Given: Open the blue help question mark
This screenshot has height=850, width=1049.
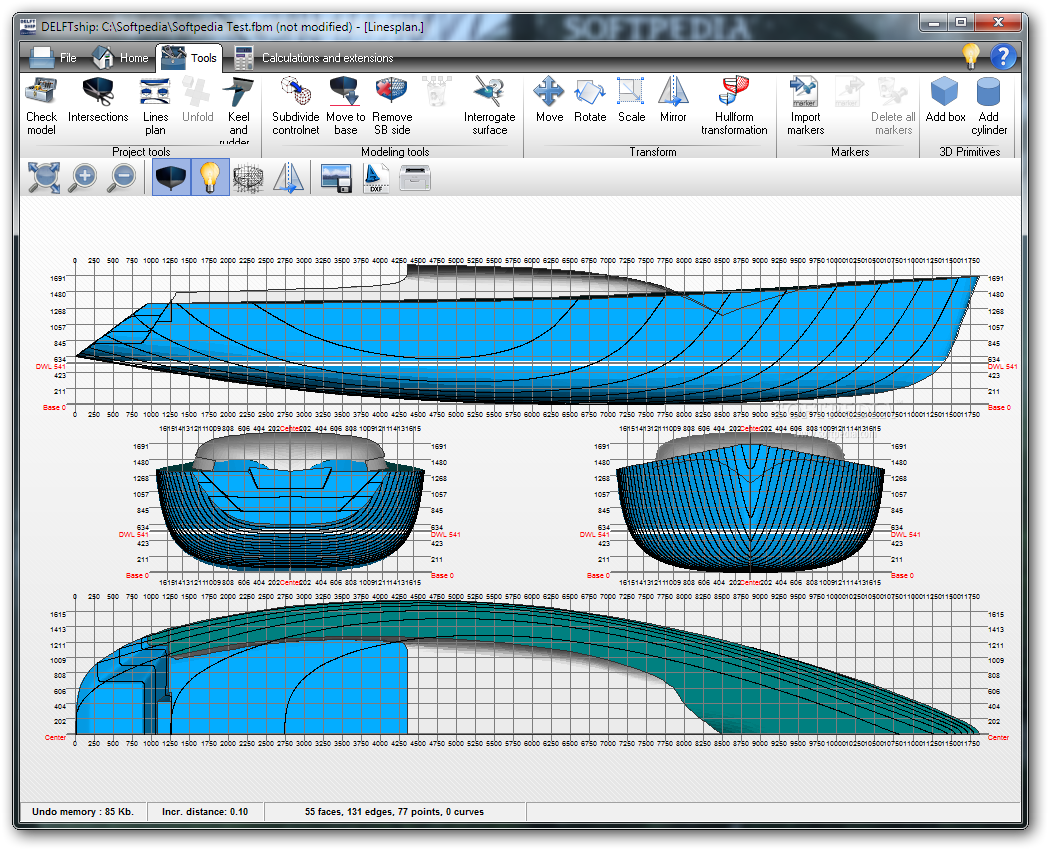Looking at the screenshot, I should coord(1003,57).
